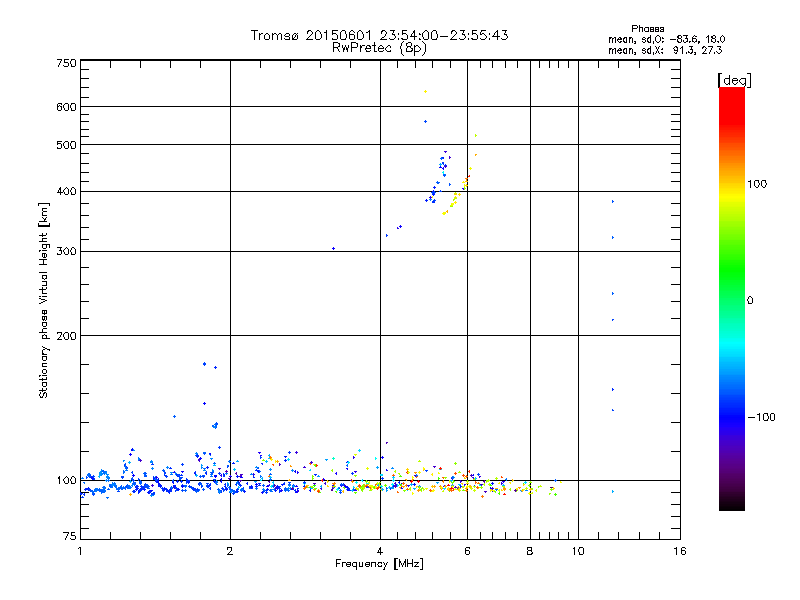Screen dimensions: 800x600
Task: Click the y-axis tick label "750"
Action: 66,63
